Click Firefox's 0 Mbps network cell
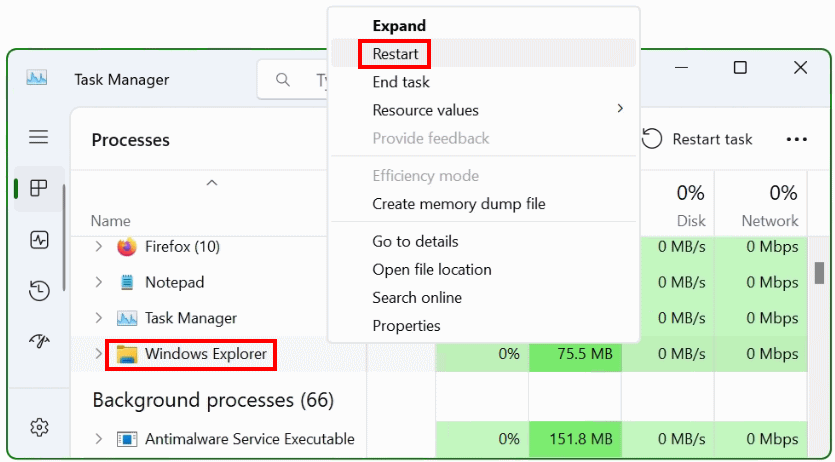The height and width of the screenshot is (462, 835). pos(761,247)
